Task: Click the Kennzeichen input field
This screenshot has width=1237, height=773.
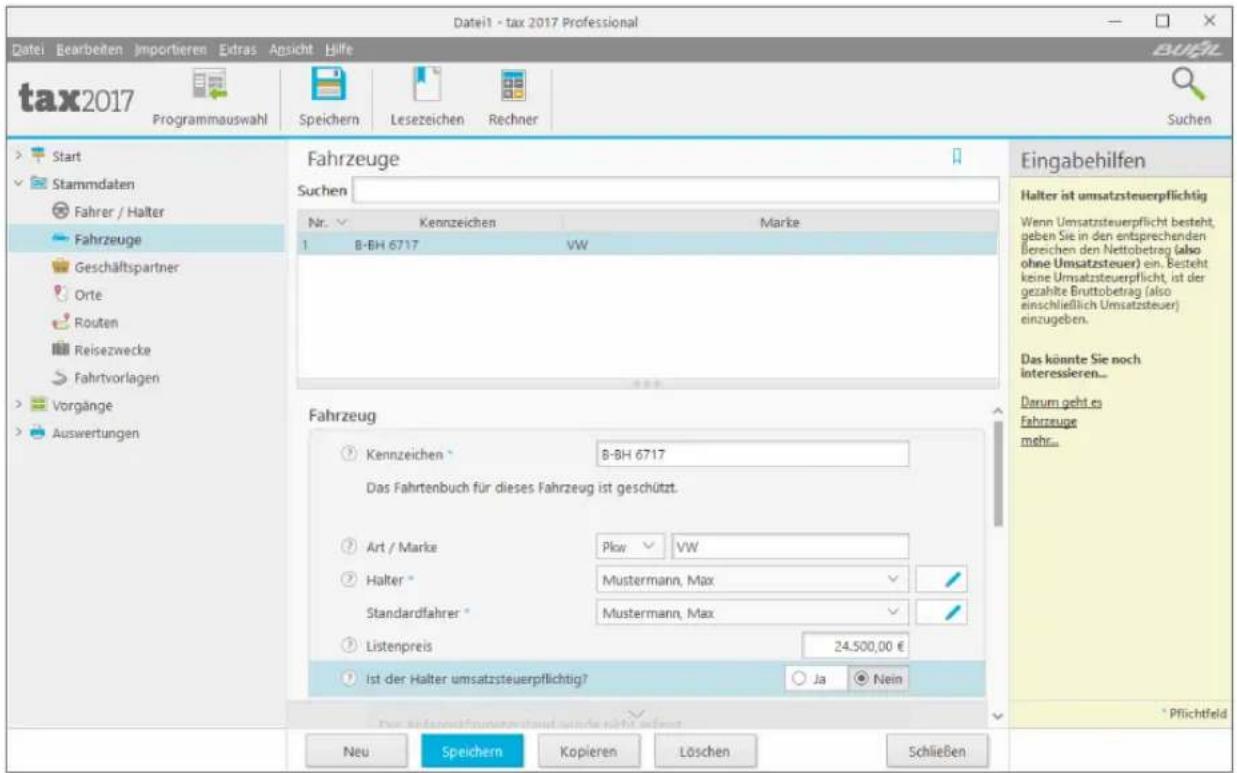Action: 752,454
